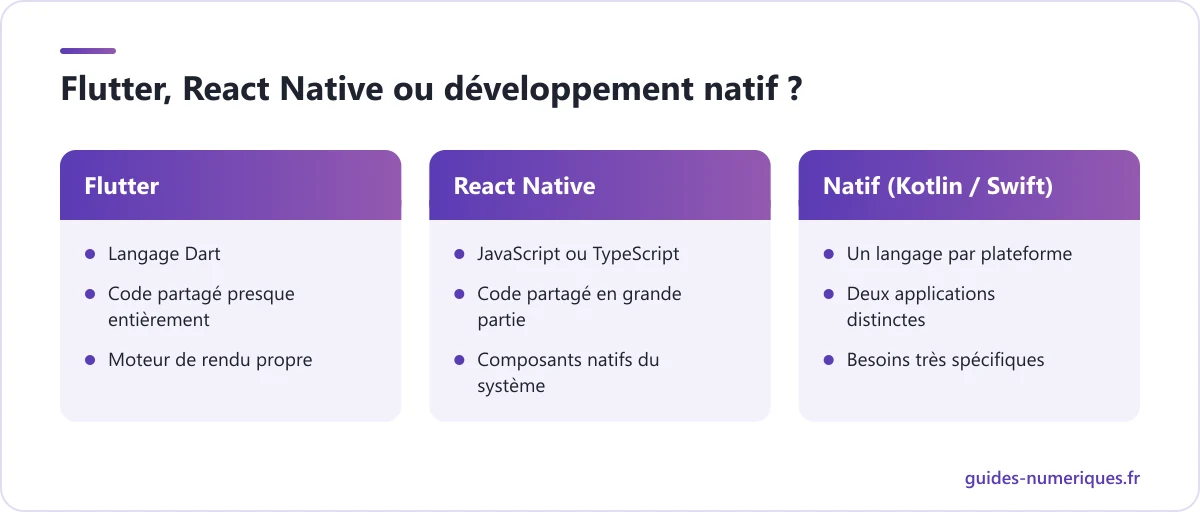Click the title "Flutter, React Native ou développement natif ?"

click(431, 89)
